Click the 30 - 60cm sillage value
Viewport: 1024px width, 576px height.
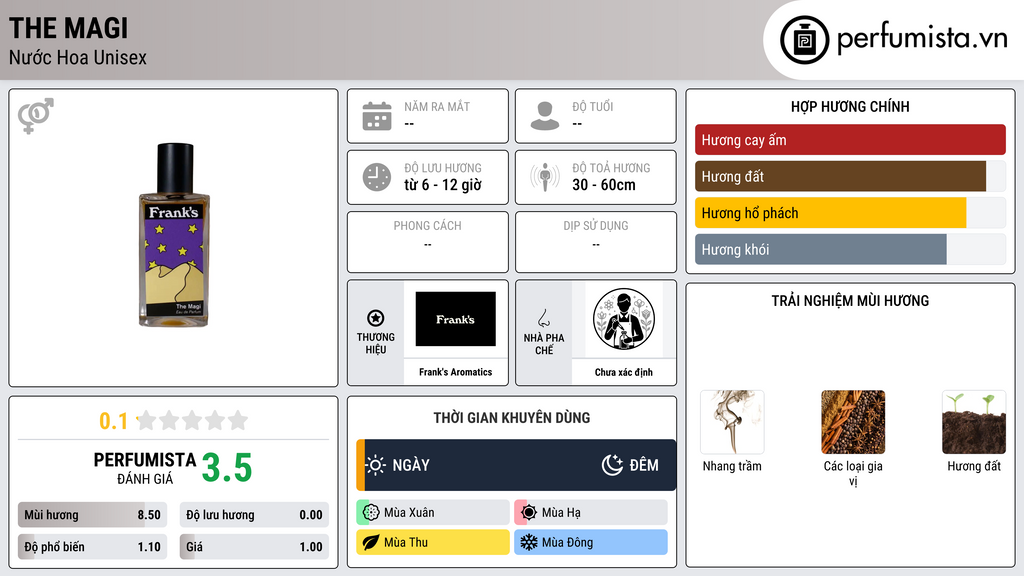[x=604, y=185]
